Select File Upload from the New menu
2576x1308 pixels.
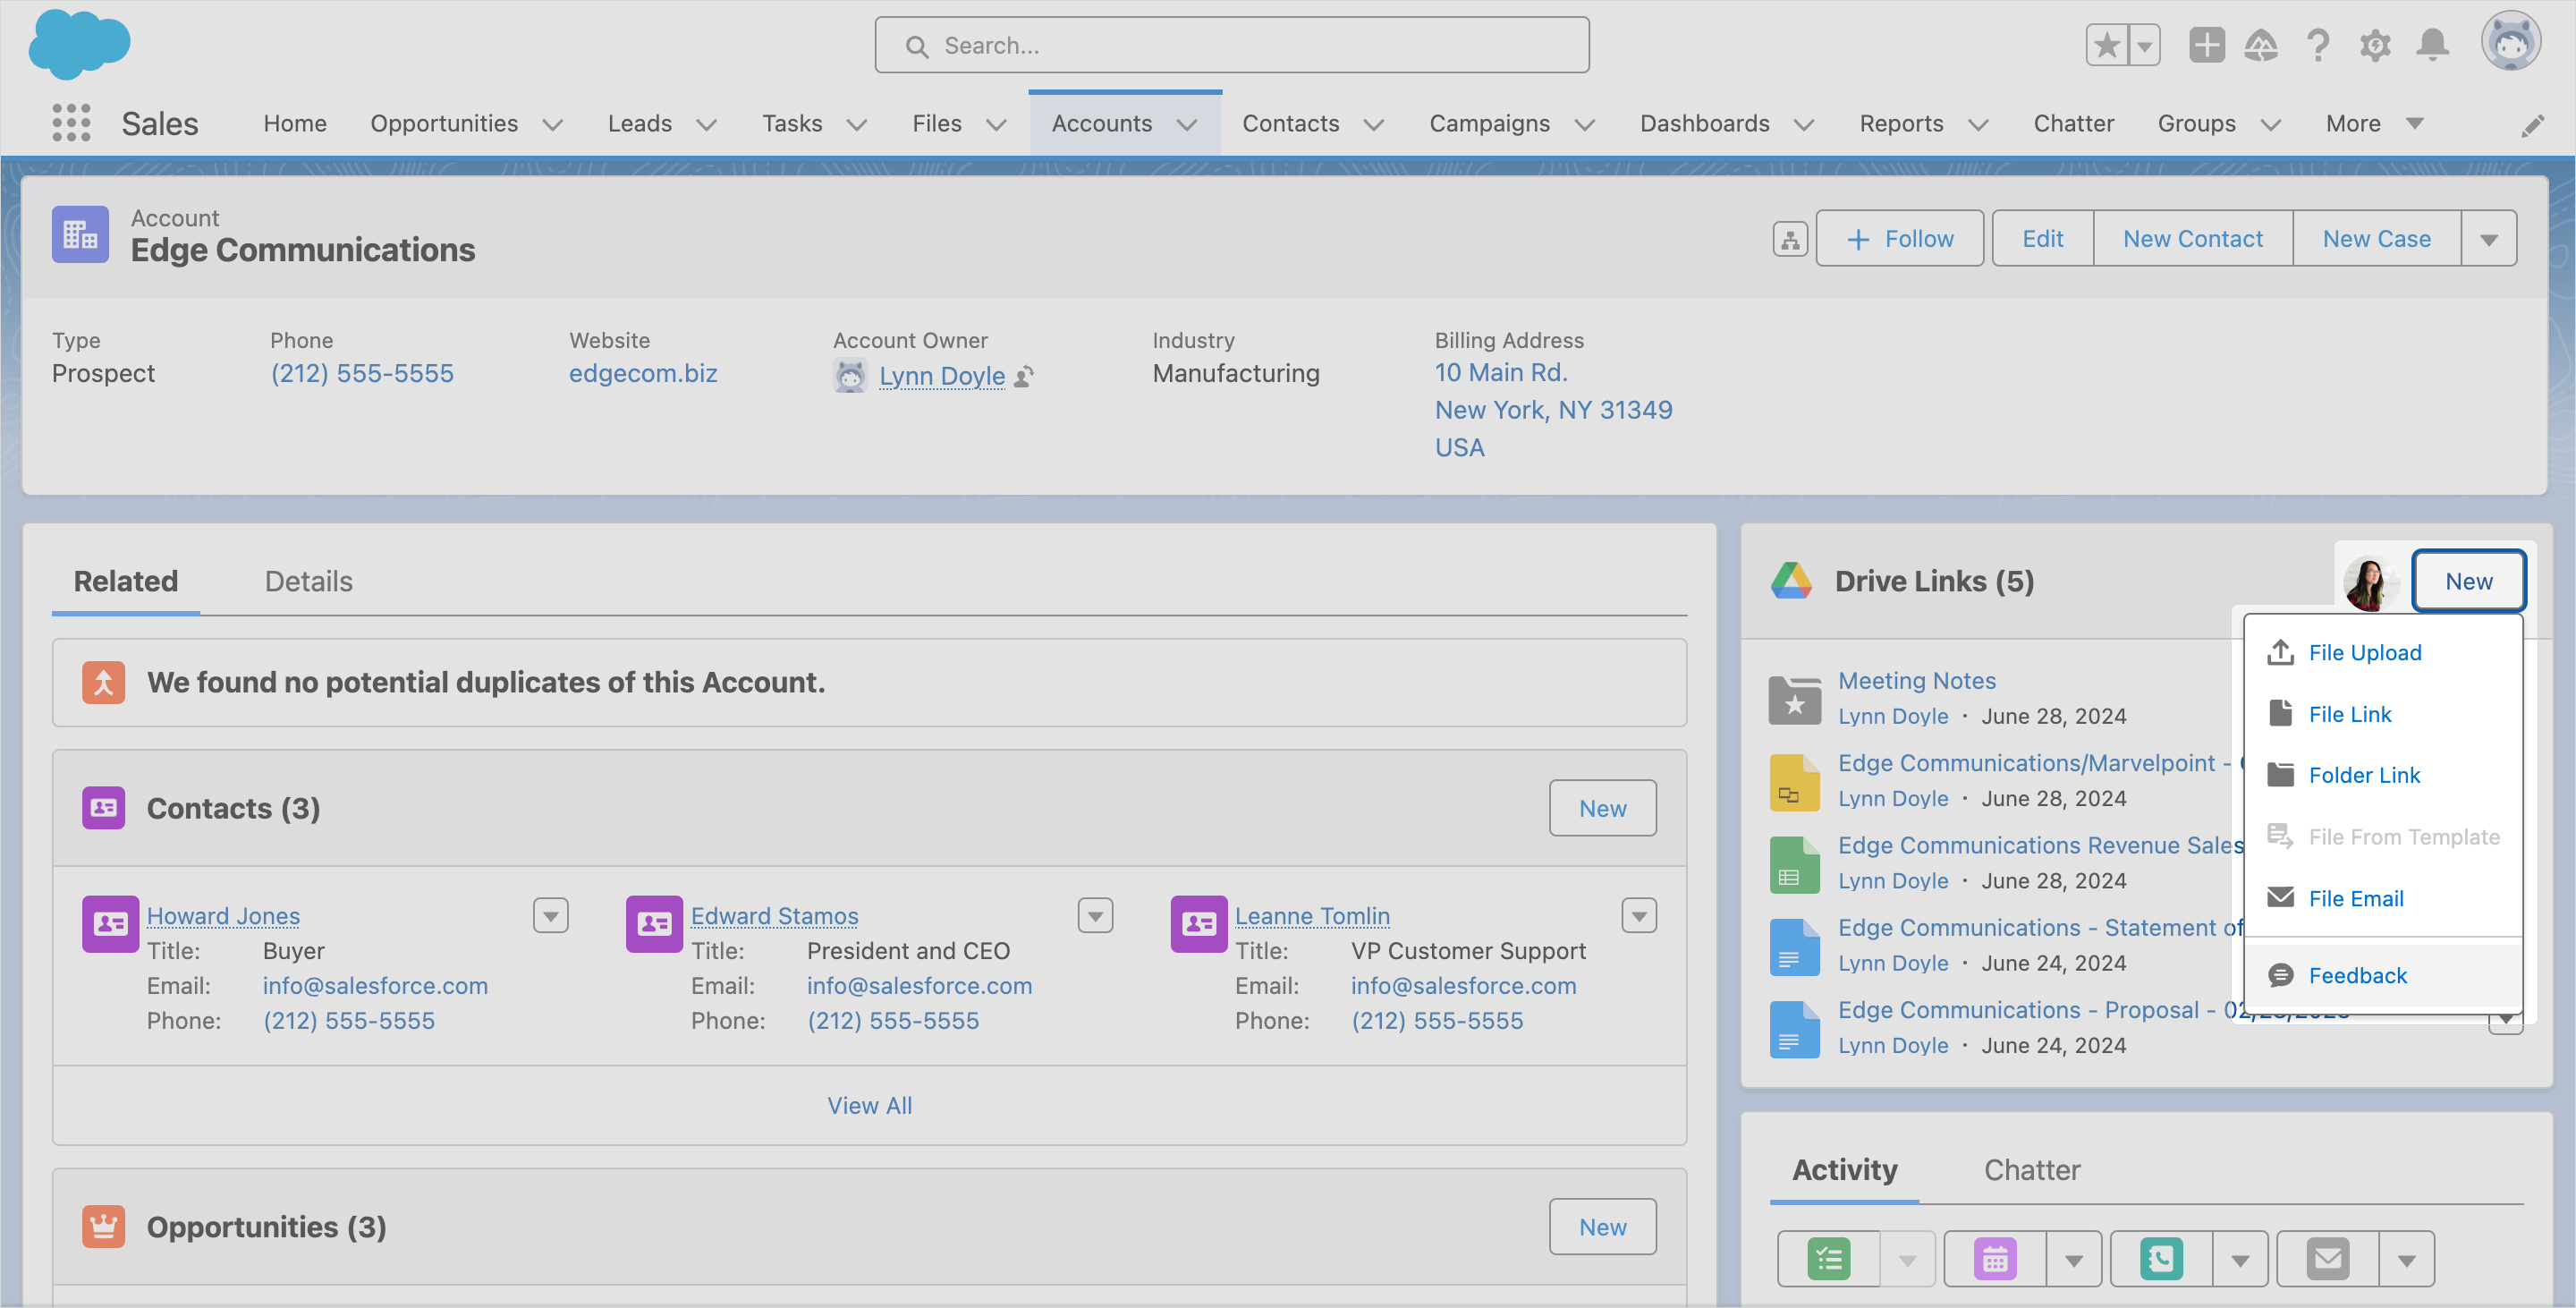coord(2363,652)
